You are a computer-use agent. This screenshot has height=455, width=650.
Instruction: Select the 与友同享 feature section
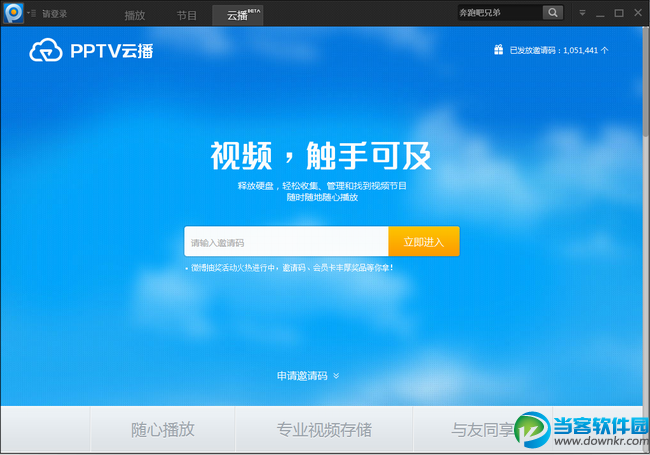click(x=483, y=429)
